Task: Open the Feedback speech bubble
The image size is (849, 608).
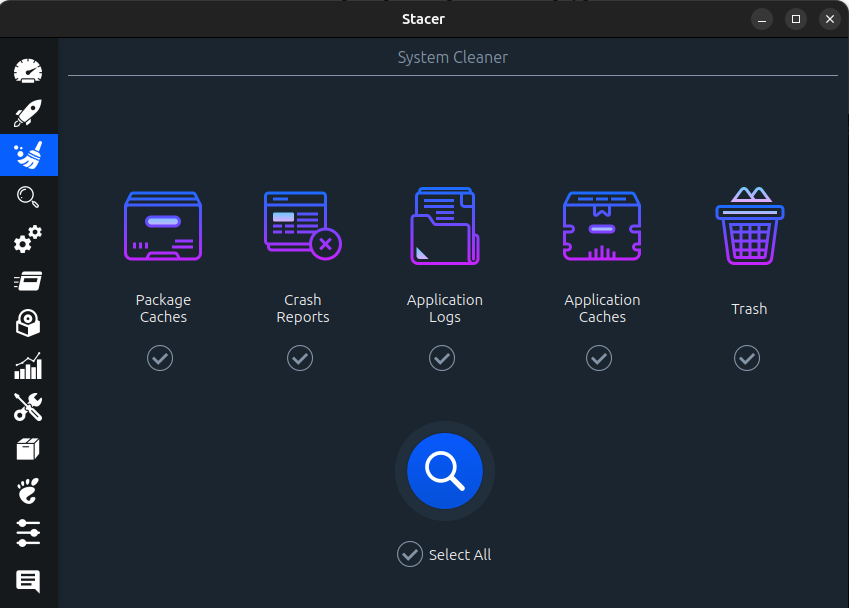Action: pyautogui.click(x=28, y=580)
